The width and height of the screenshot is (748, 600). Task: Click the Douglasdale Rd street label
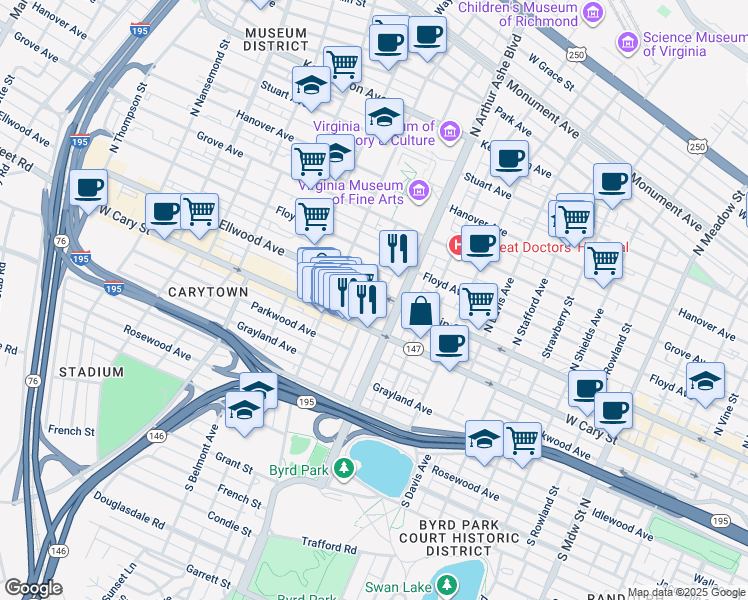coord(129,510)
